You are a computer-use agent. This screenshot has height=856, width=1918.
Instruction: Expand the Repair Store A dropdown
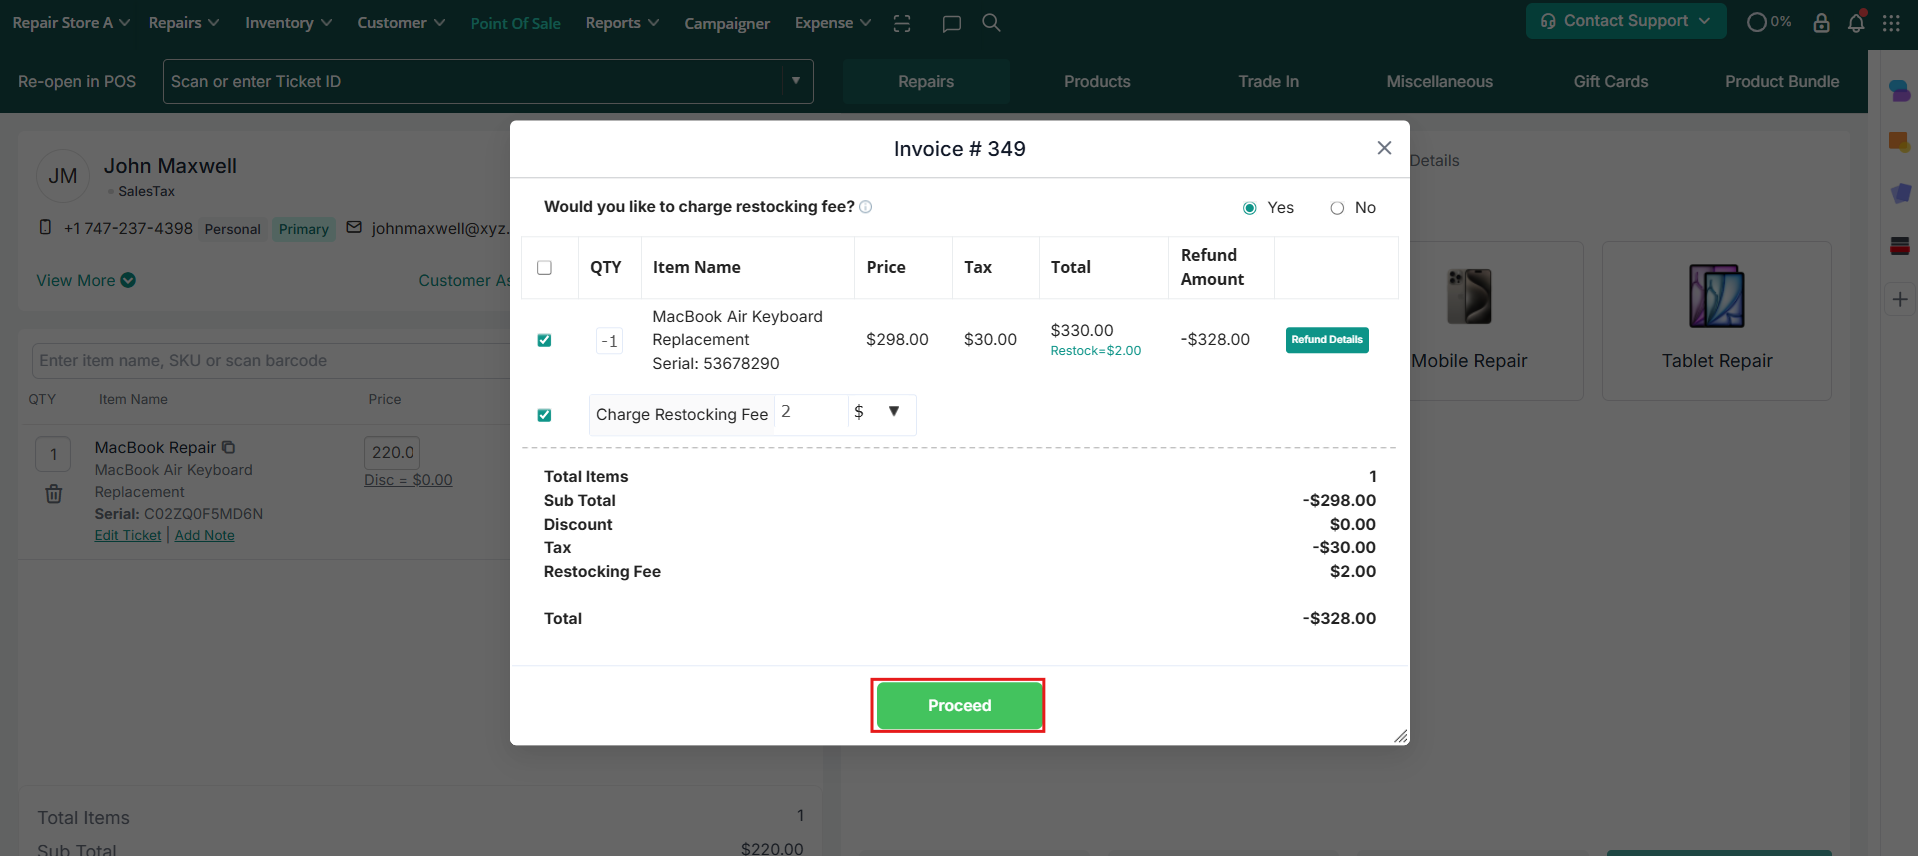(x=71, y=22)
